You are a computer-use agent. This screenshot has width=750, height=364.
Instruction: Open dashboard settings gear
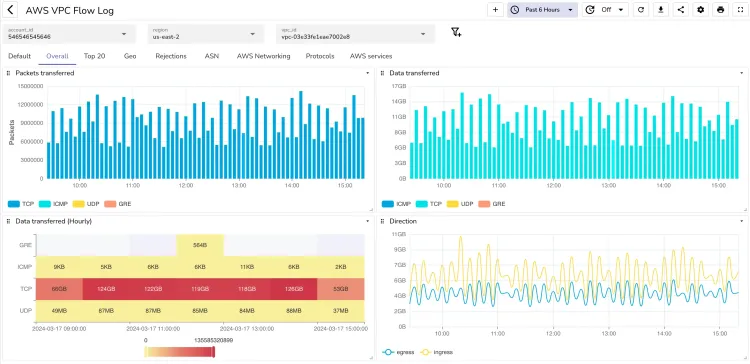[x=701, y=10]
